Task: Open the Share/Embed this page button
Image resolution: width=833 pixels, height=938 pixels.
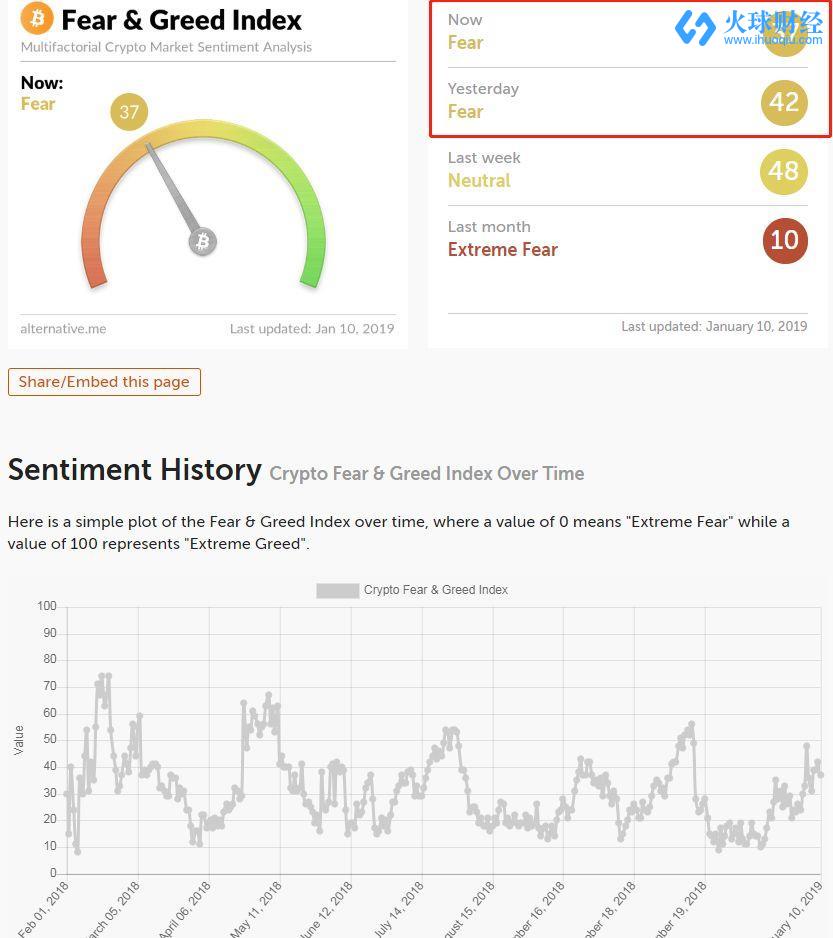Action: tap(104, 382)
